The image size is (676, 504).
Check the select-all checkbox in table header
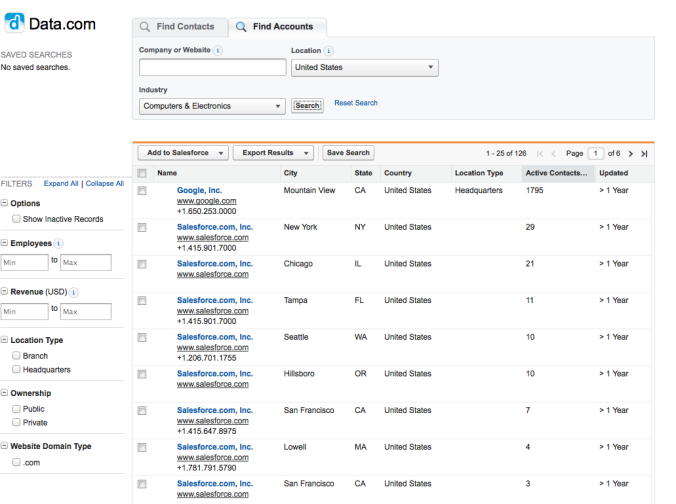pyautogui.click(x=142, y=173)
